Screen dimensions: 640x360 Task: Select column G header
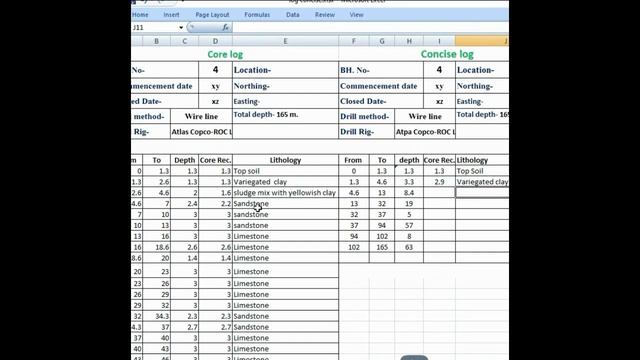pos(382,41)
